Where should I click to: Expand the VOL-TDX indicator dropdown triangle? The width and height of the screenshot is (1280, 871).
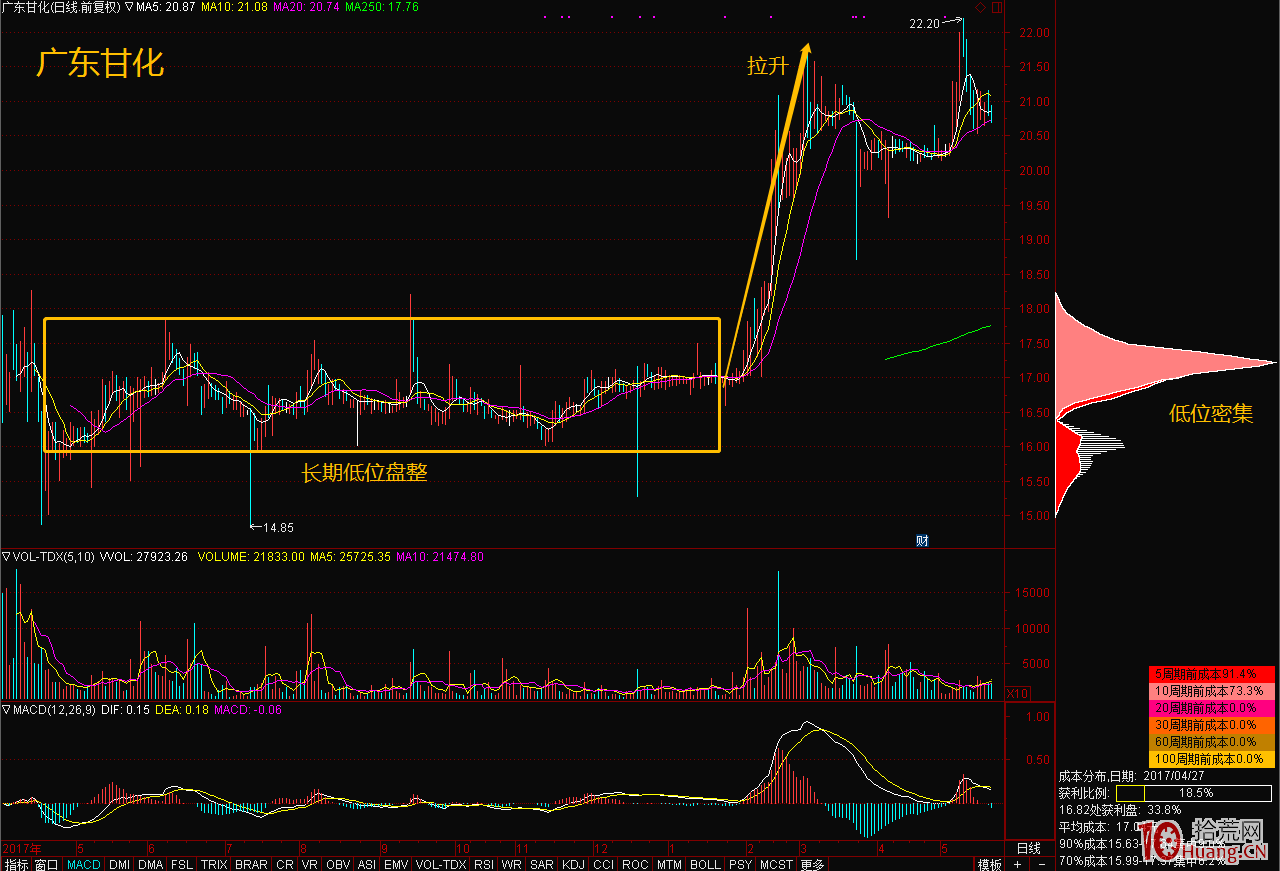point(6,556)
